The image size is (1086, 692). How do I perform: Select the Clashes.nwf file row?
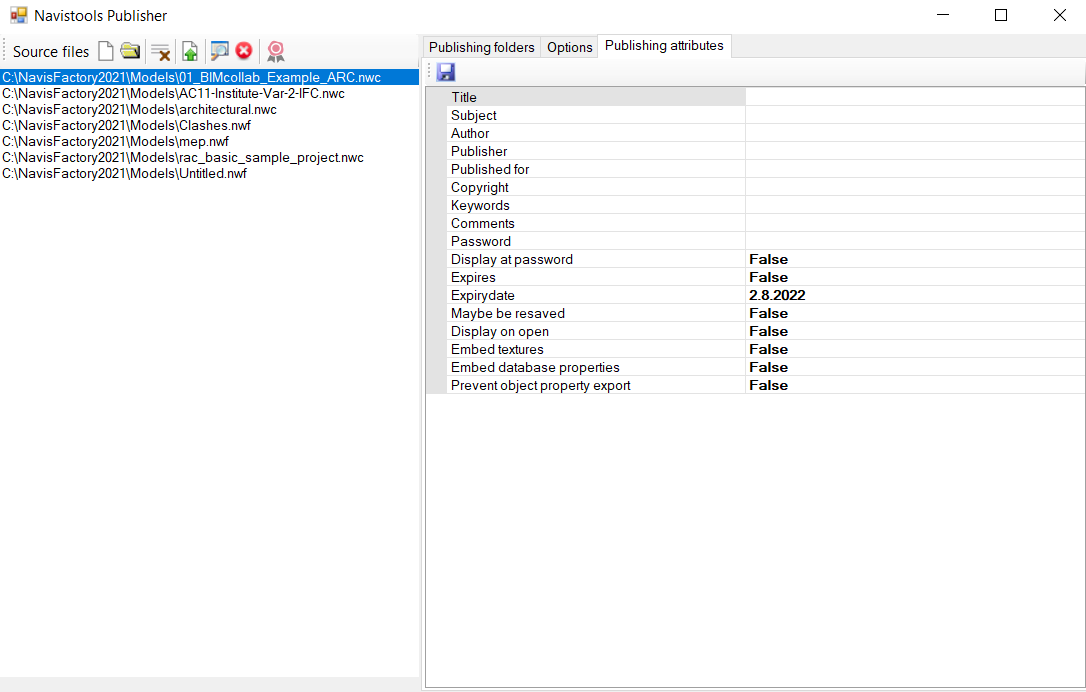209,125
